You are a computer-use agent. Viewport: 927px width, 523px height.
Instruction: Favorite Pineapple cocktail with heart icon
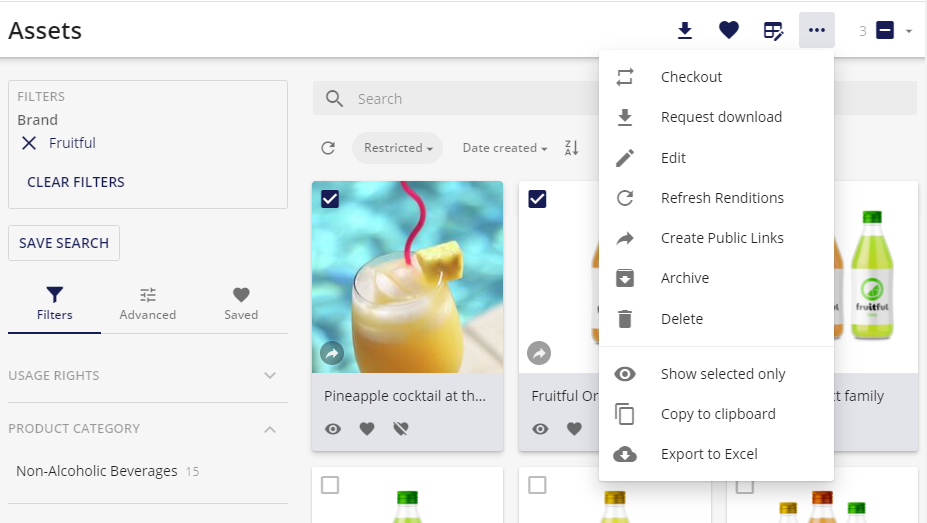[x=367, y=429]
